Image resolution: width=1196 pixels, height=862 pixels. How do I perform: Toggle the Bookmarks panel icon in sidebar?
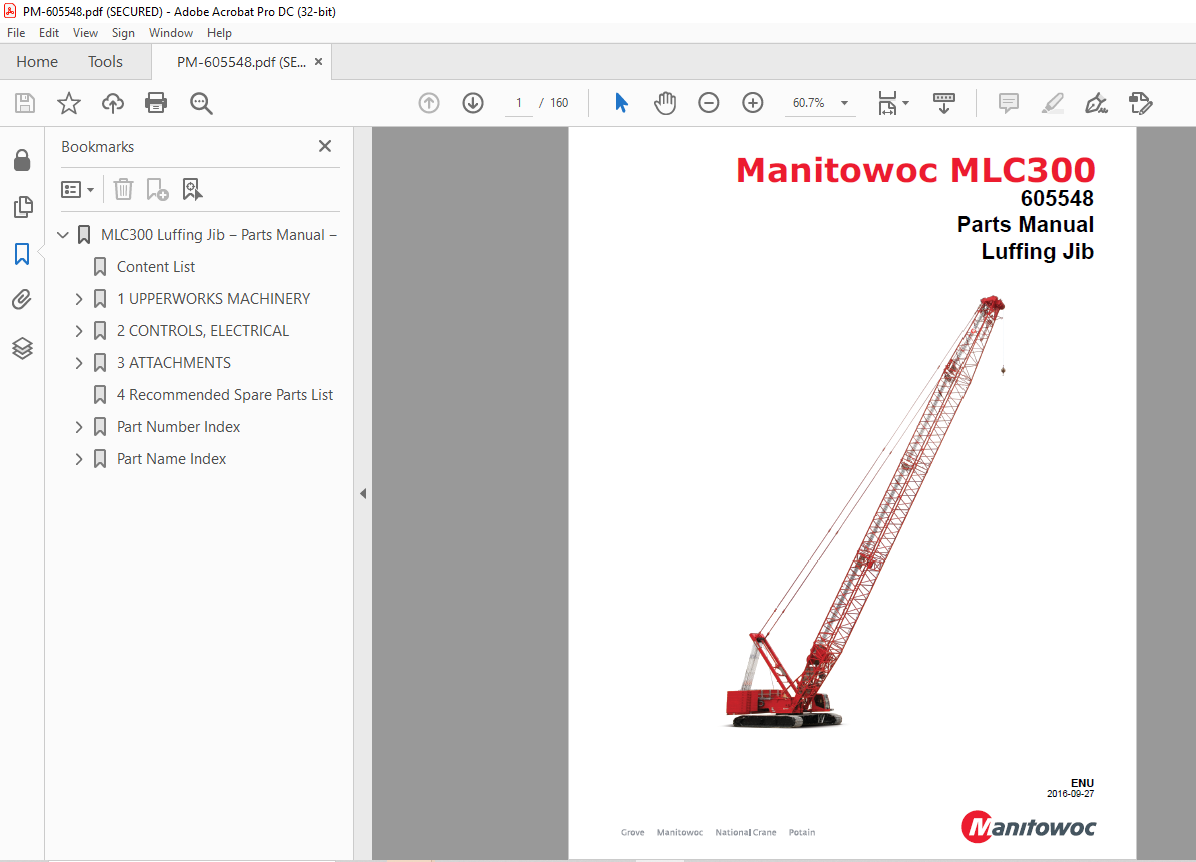[22, 254]
